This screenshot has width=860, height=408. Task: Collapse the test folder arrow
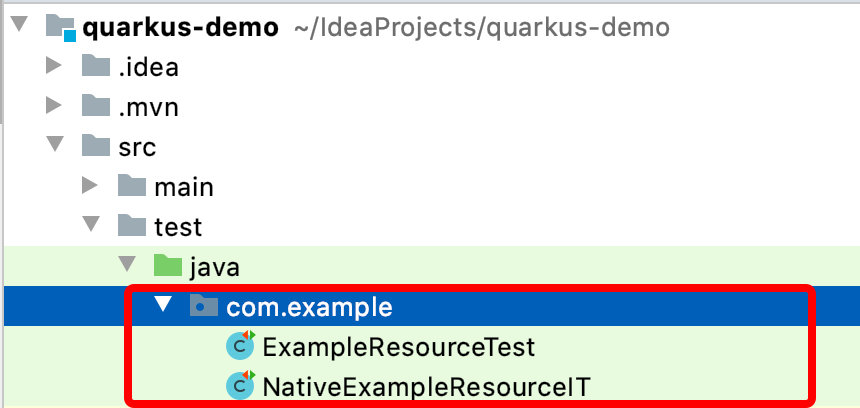point(92,224)
